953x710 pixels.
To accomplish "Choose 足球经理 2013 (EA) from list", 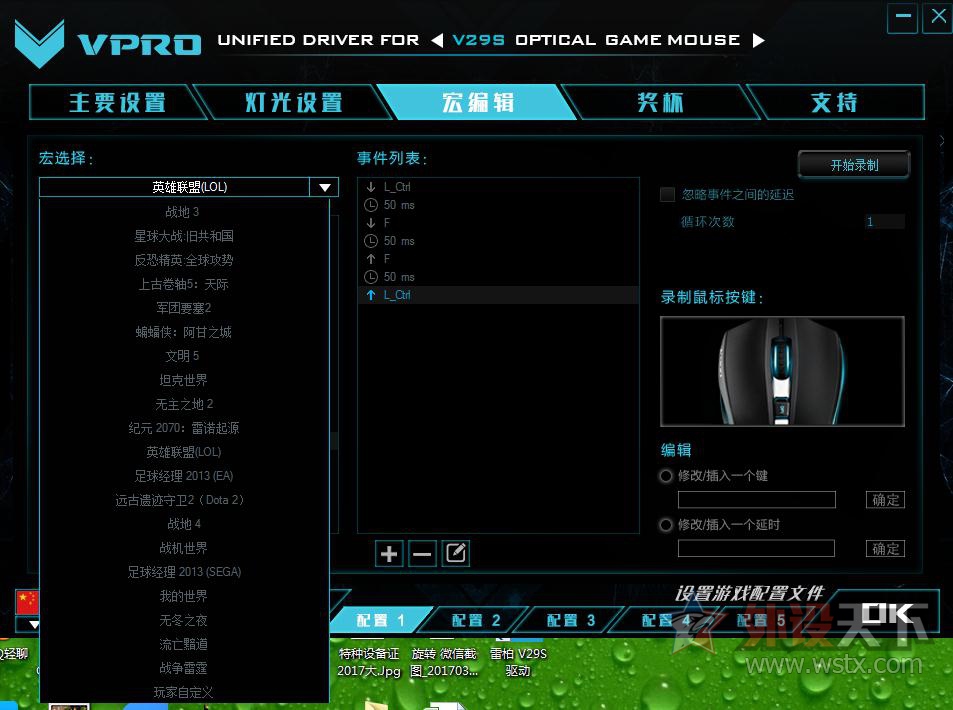I will tap(184, 476).
